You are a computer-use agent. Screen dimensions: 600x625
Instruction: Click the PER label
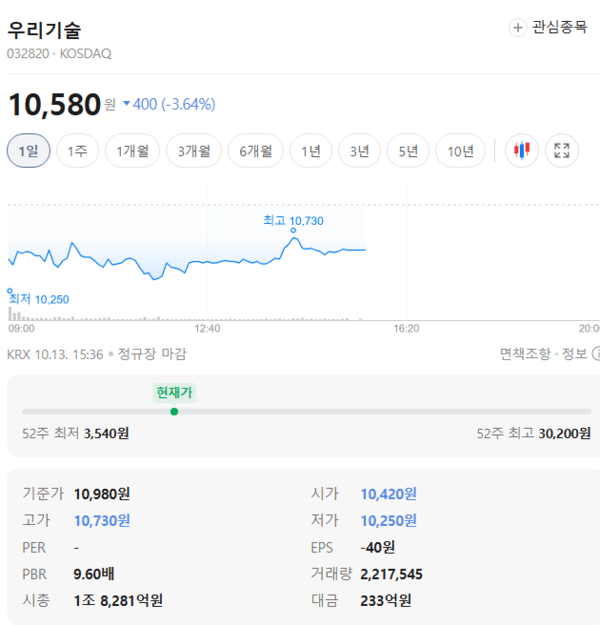[x=34, y=547]
